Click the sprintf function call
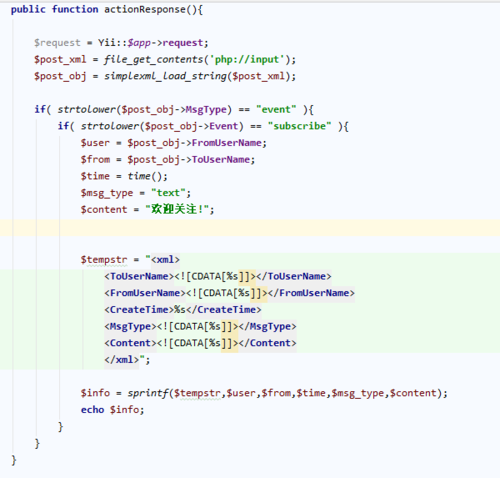Screen dimensions: 500x478 pos(148,393)
